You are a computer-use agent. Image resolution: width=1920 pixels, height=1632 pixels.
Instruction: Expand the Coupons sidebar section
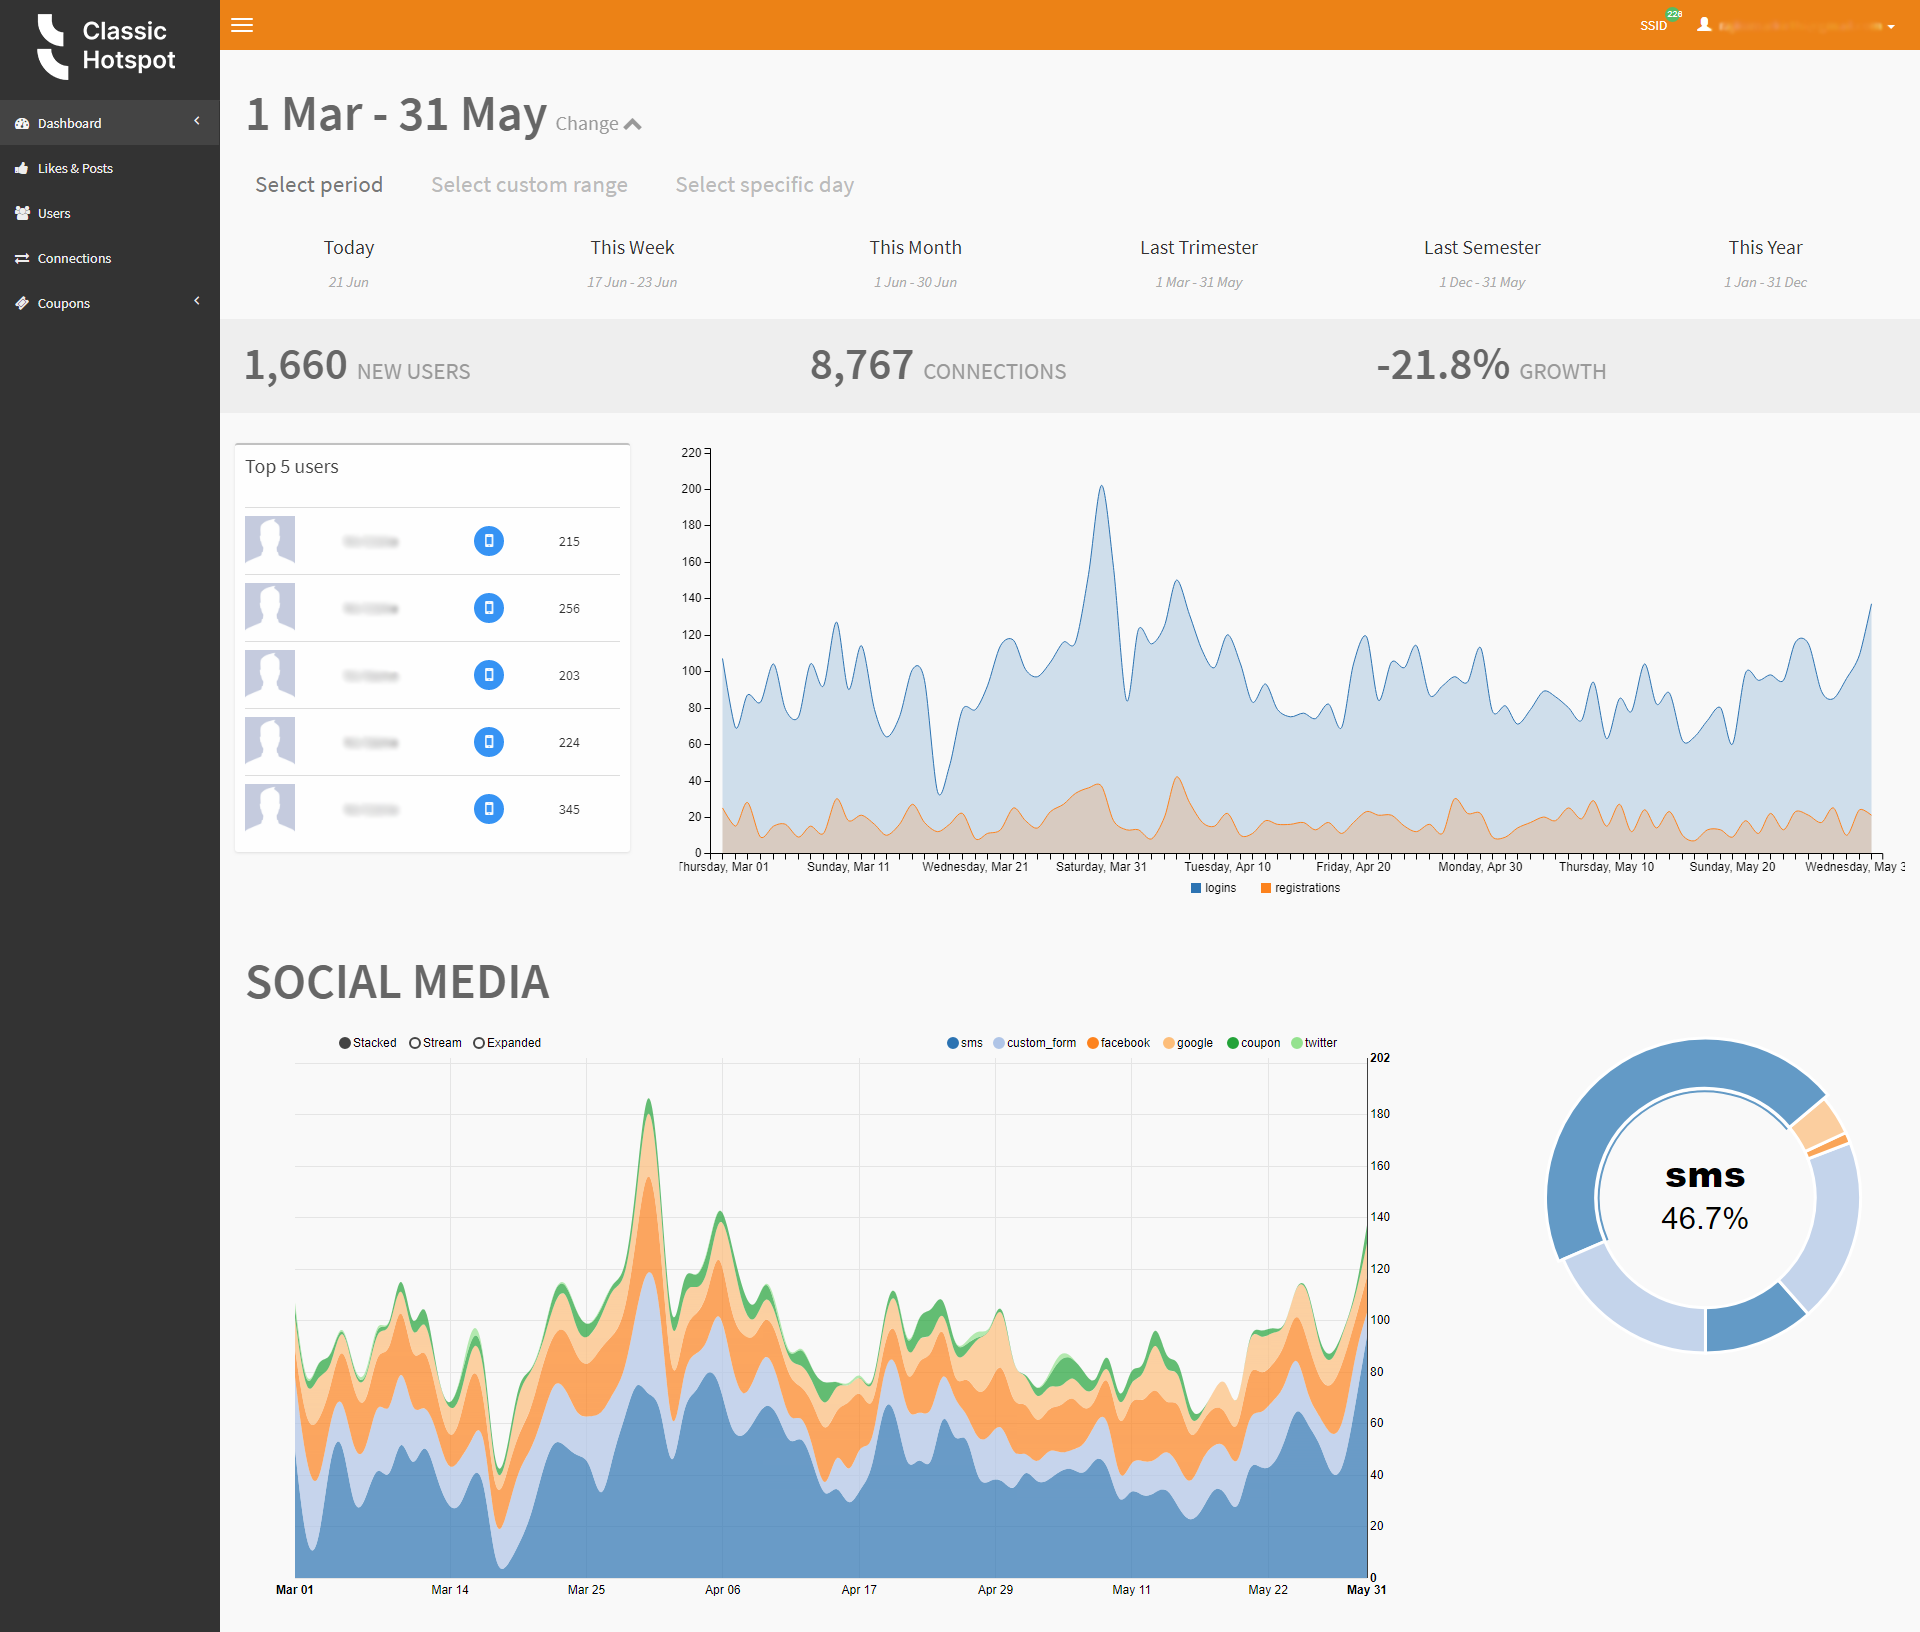click(196, 303)
